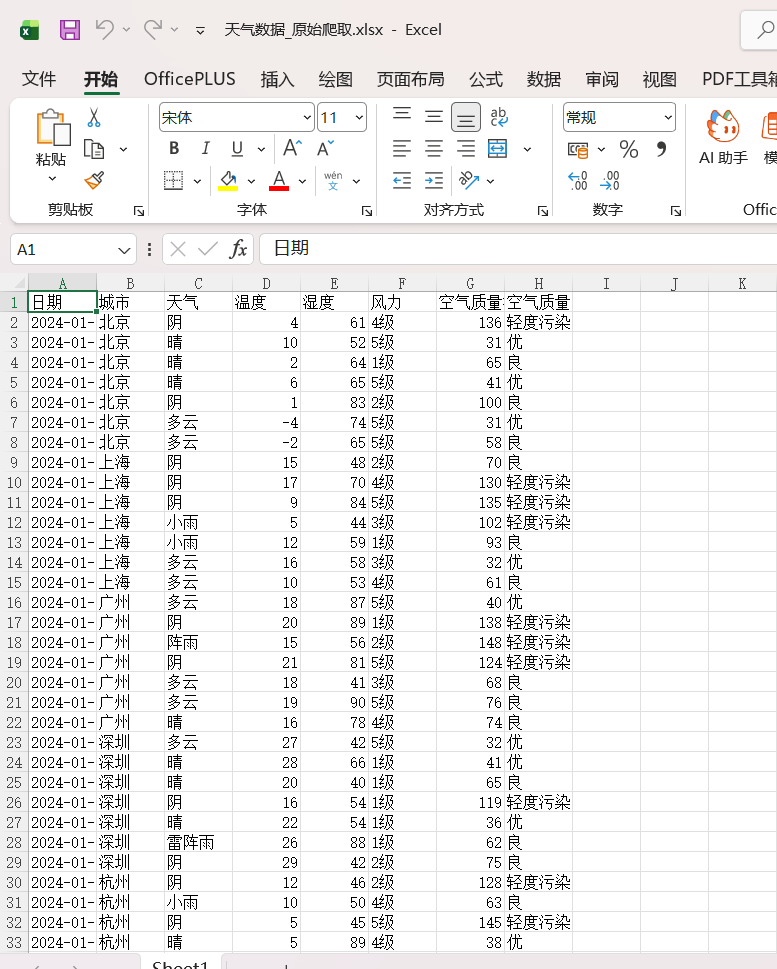The height and width of the screenshot is (969, 777).
Task: Expand the Merge and Center dropdown arrow
Action: coord(527,149)
